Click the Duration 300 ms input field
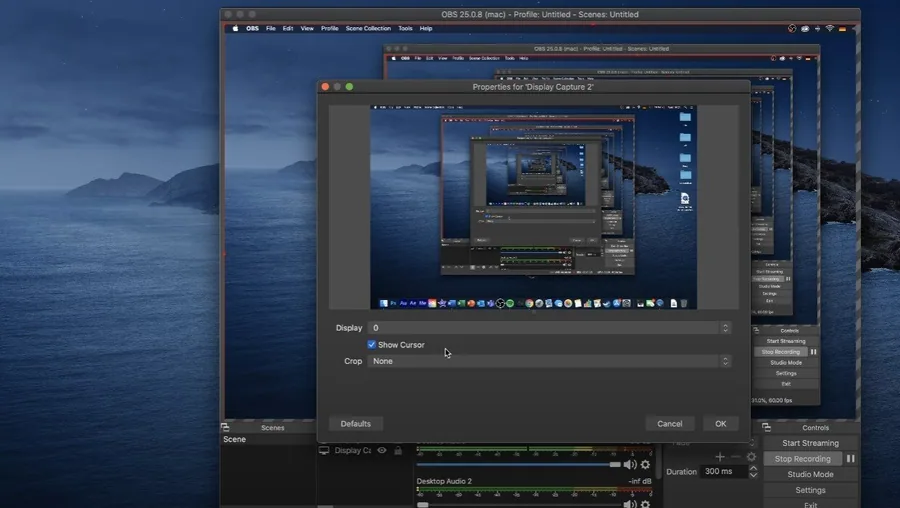 (724, 471)
